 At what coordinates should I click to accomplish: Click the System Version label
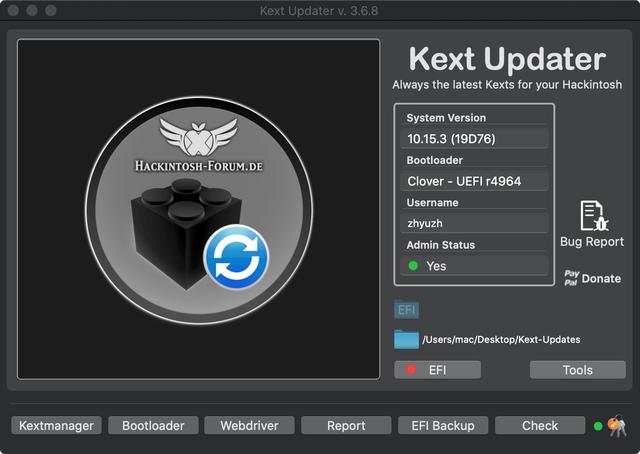[x=446, y=118]
